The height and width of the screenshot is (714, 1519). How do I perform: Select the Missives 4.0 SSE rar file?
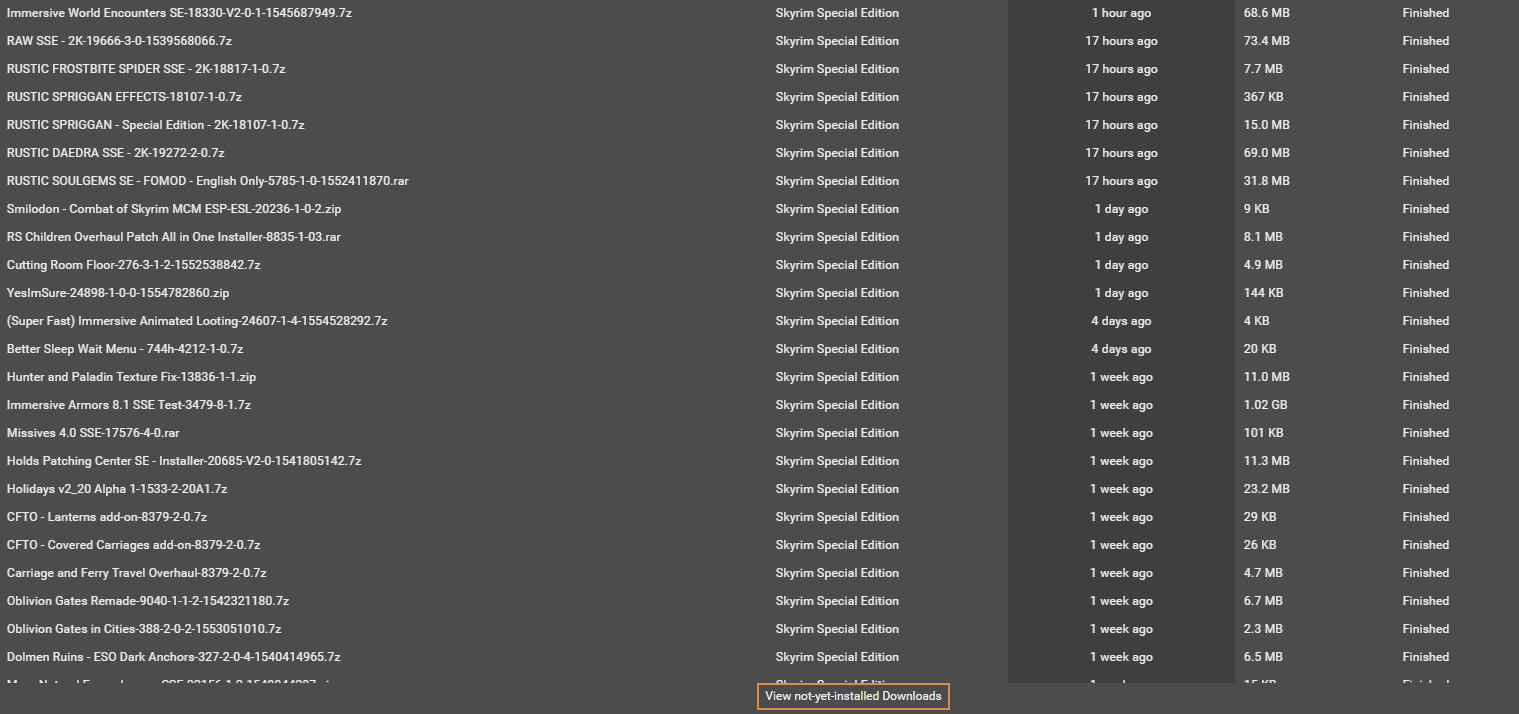point(93,433)
